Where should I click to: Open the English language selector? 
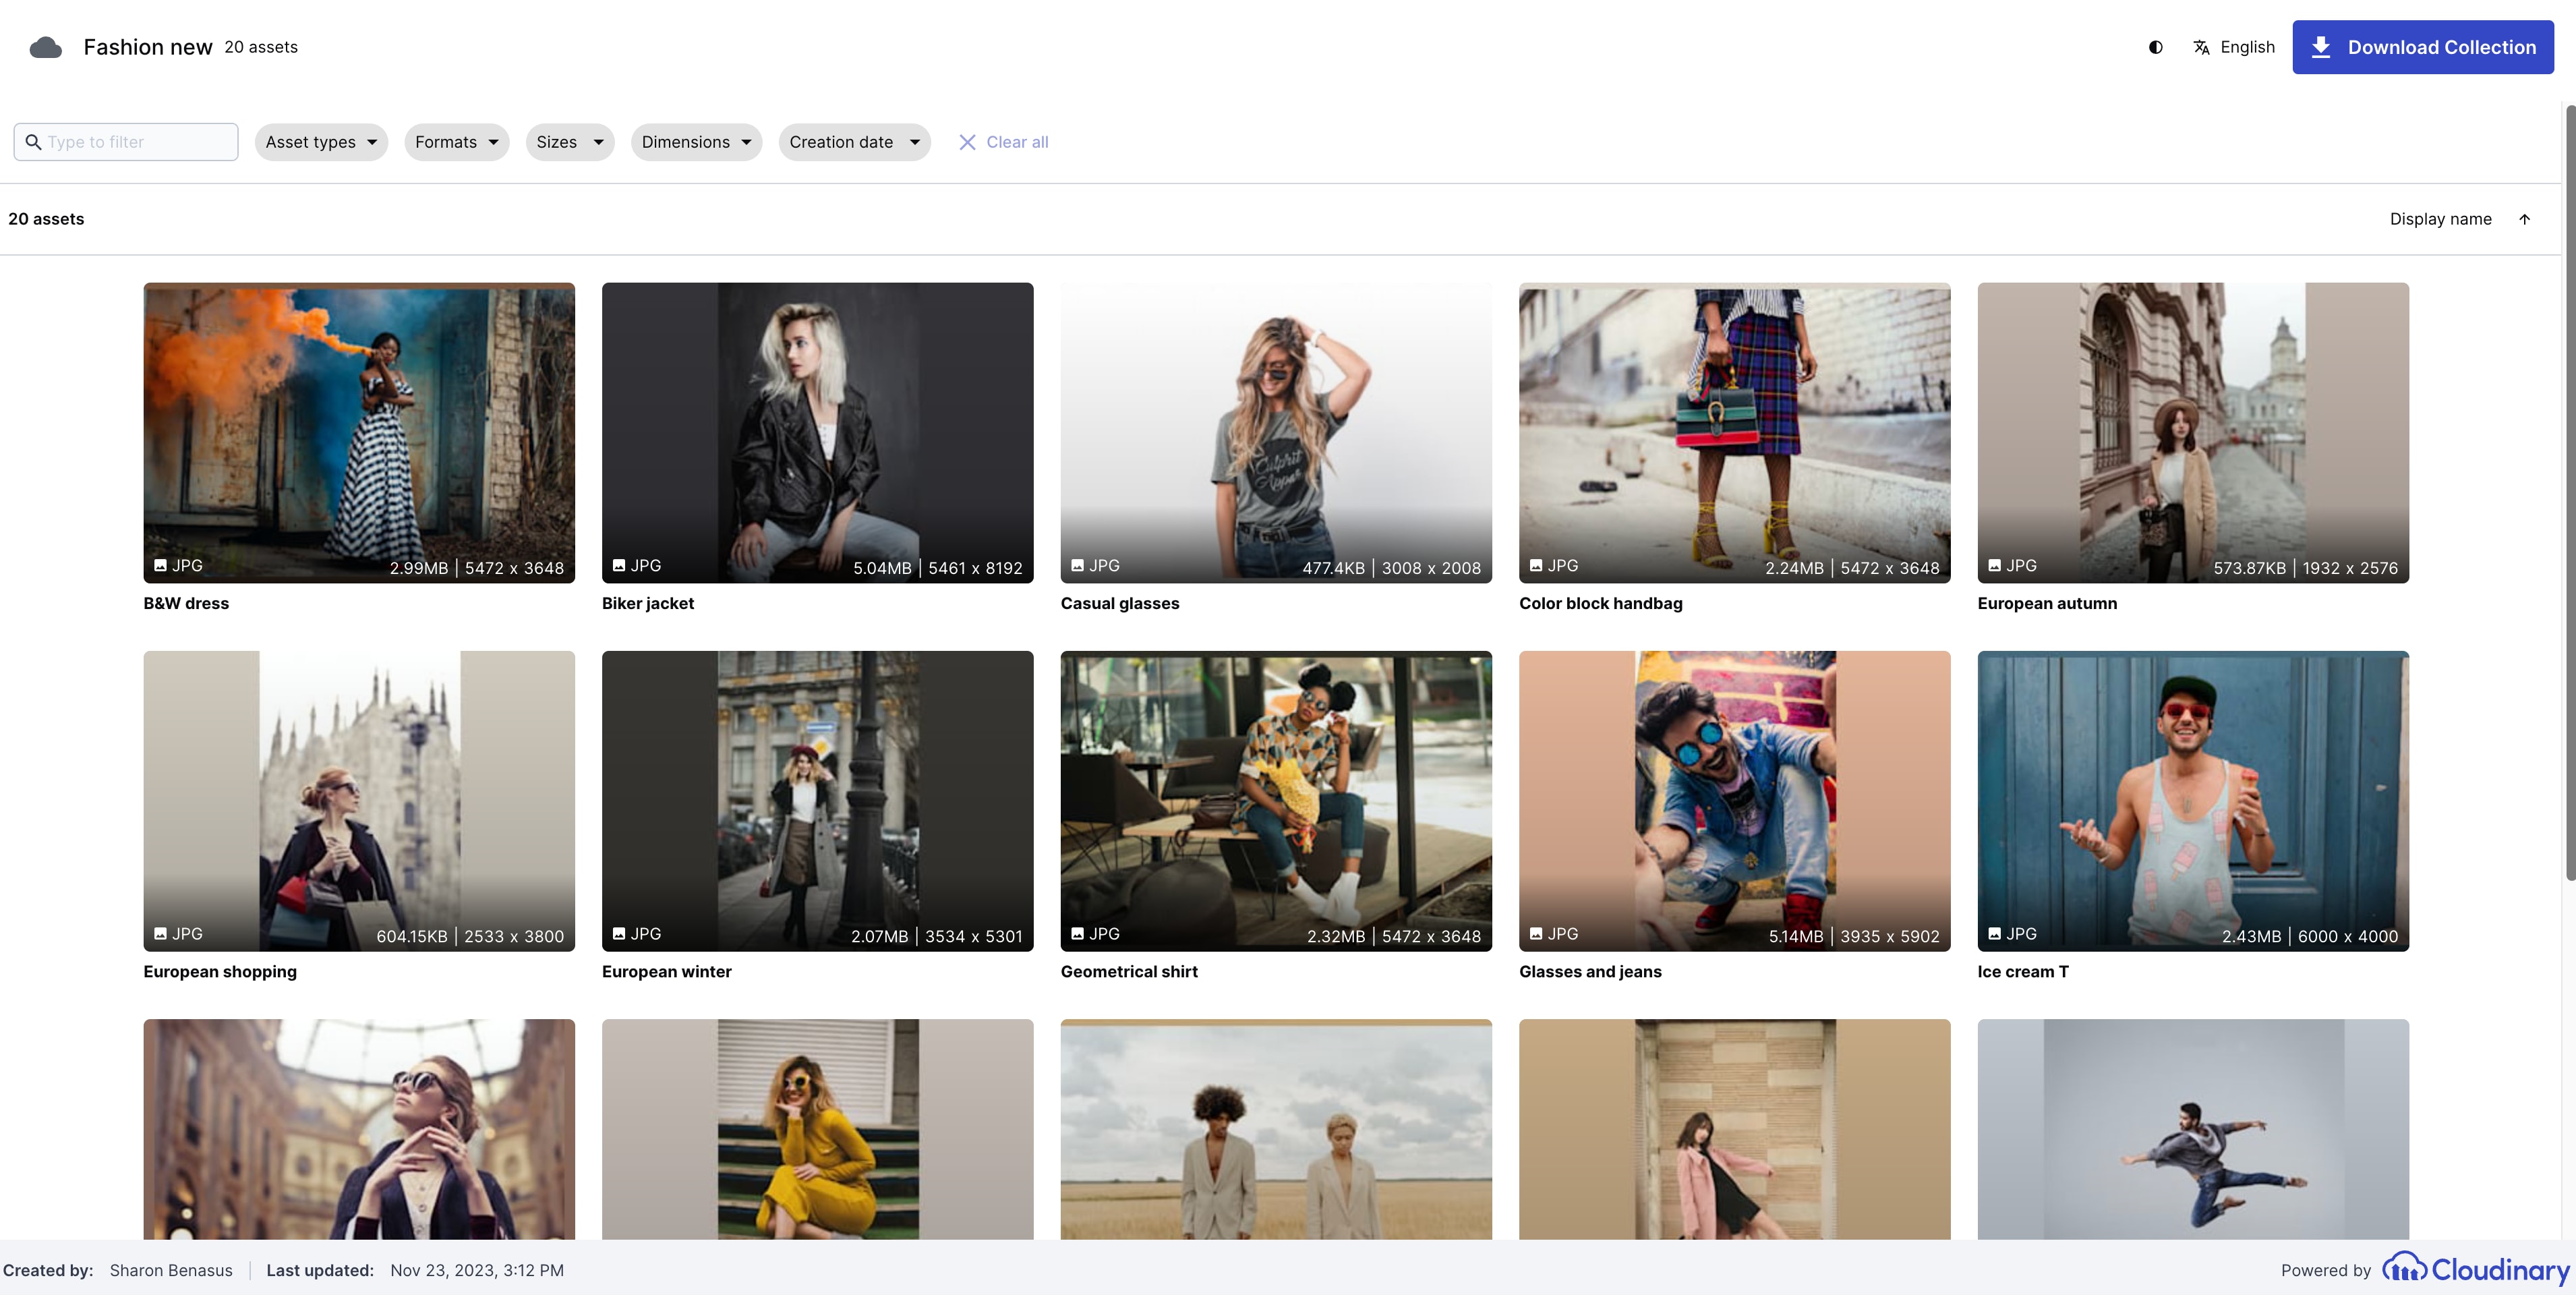(2247, 47)
